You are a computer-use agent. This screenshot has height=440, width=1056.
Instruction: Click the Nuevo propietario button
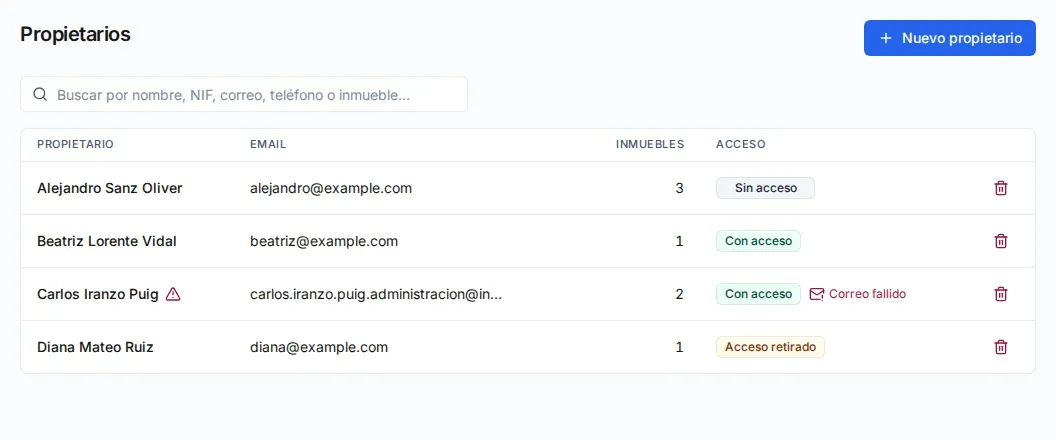coord(950,38)
